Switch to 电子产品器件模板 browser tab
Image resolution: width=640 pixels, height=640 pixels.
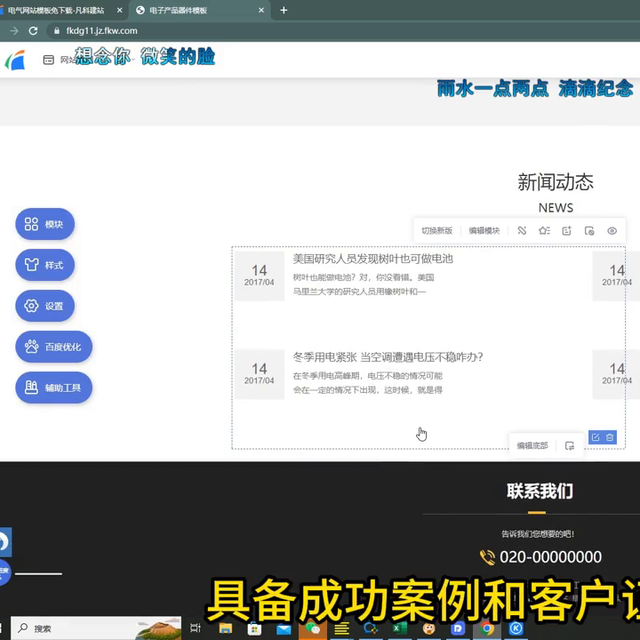coord(178,11)
